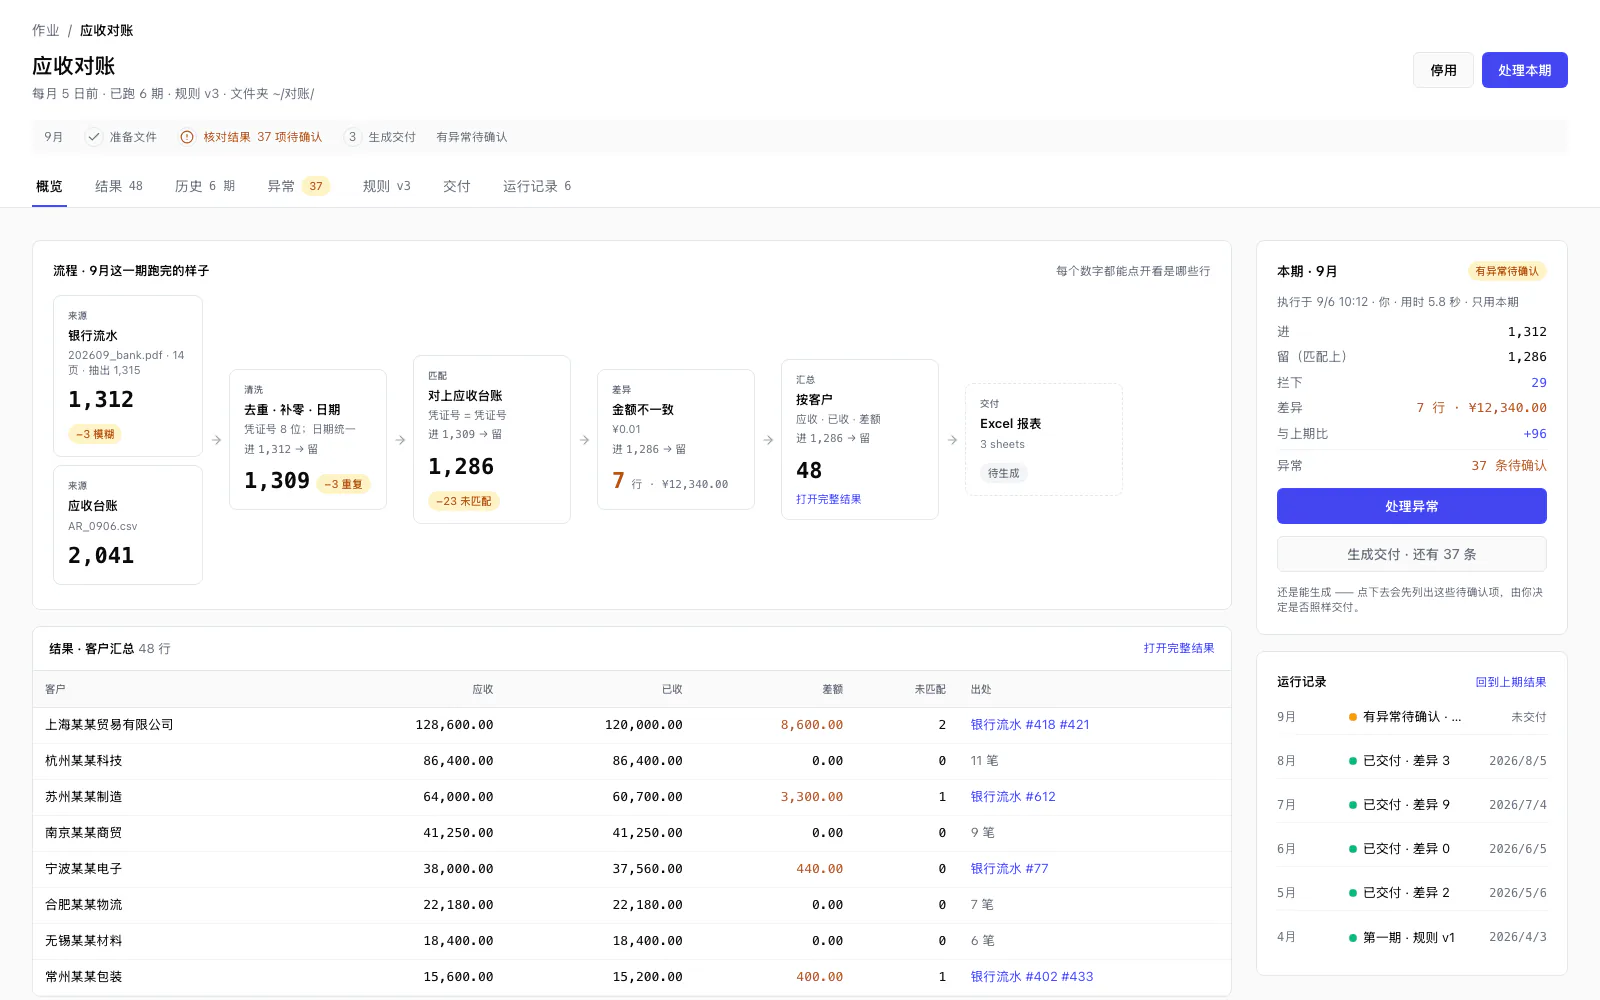The width and height of the screenshot is (1600, 1000).
Task: Click 核对结果 37 项待确认 step
Action: (251, 137)
